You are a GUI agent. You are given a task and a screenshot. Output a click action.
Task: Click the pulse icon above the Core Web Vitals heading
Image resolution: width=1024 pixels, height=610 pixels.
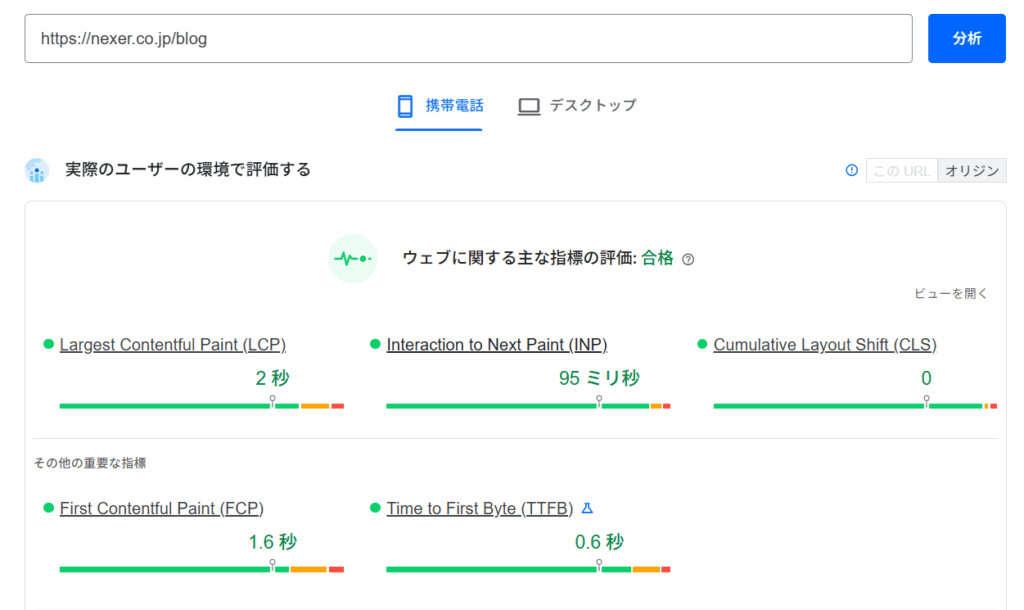(352, 258)
